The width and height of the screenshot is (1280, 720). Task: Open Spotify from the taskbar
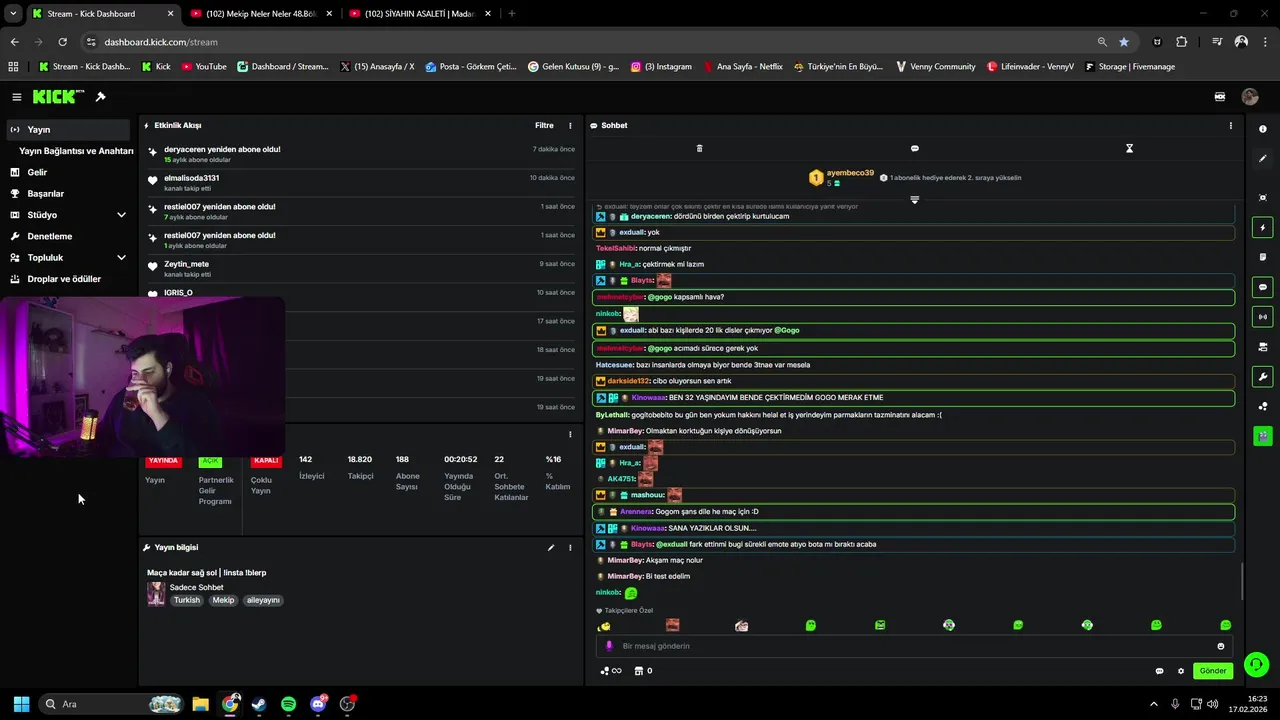(x=289, y=704)
